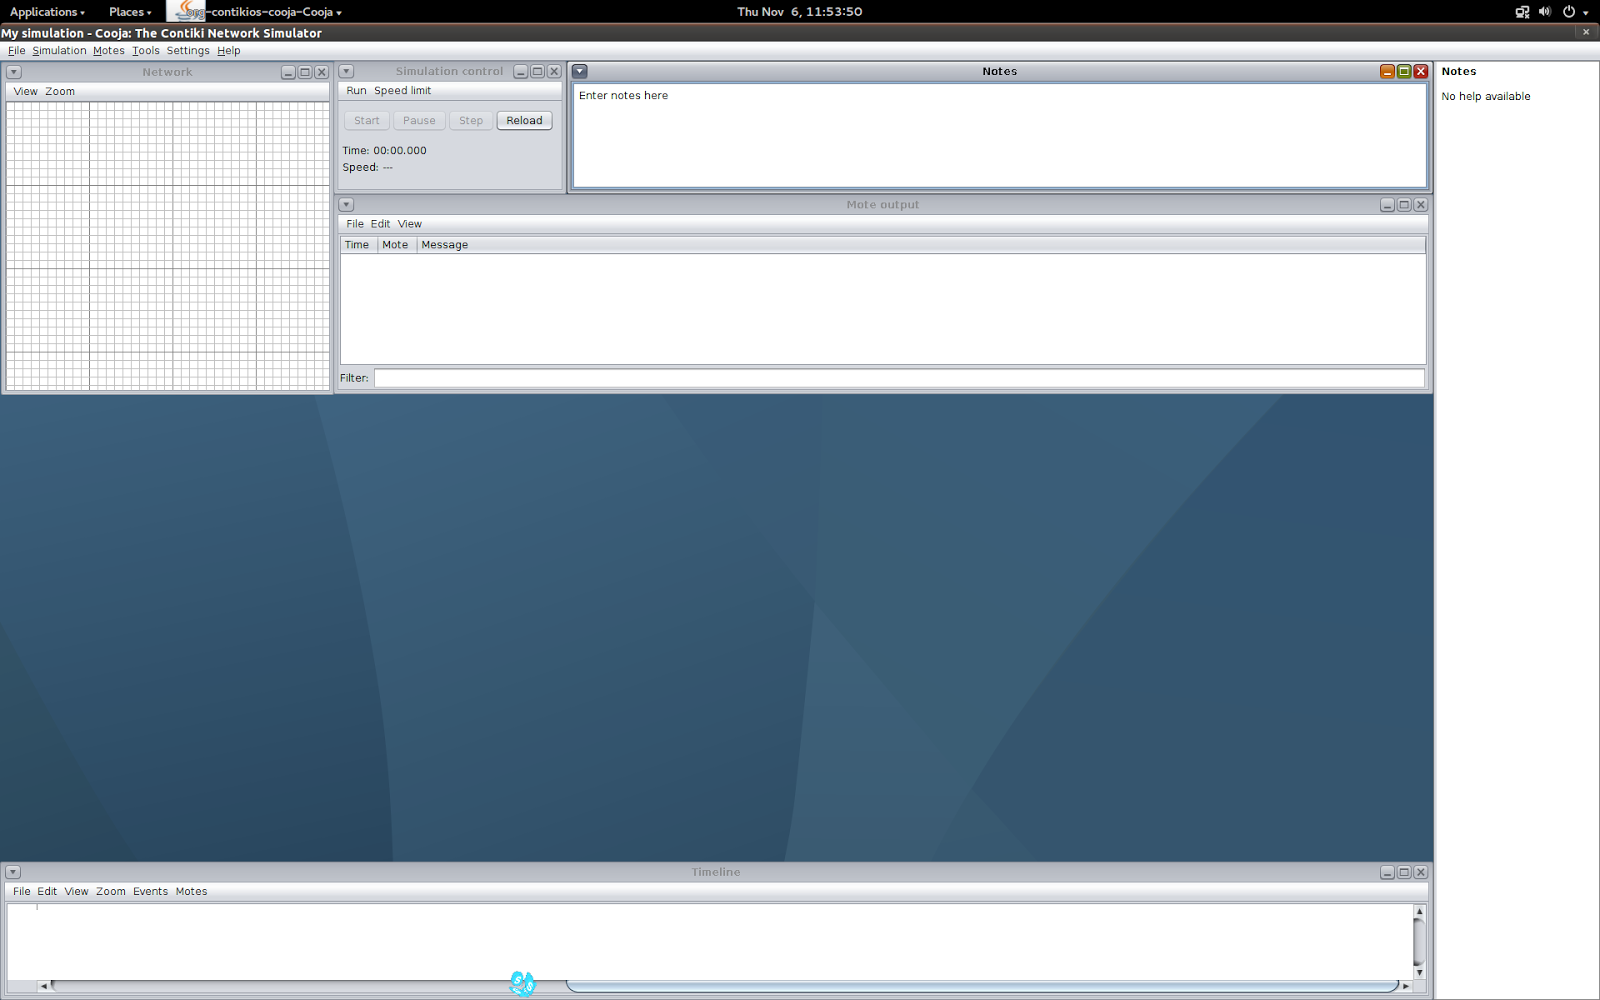Image resolution: width=1600 pixels, height=1000 pixels.
Task: Click the timeline vertical scroll down arrow
Action: (x=1419, y=972)
